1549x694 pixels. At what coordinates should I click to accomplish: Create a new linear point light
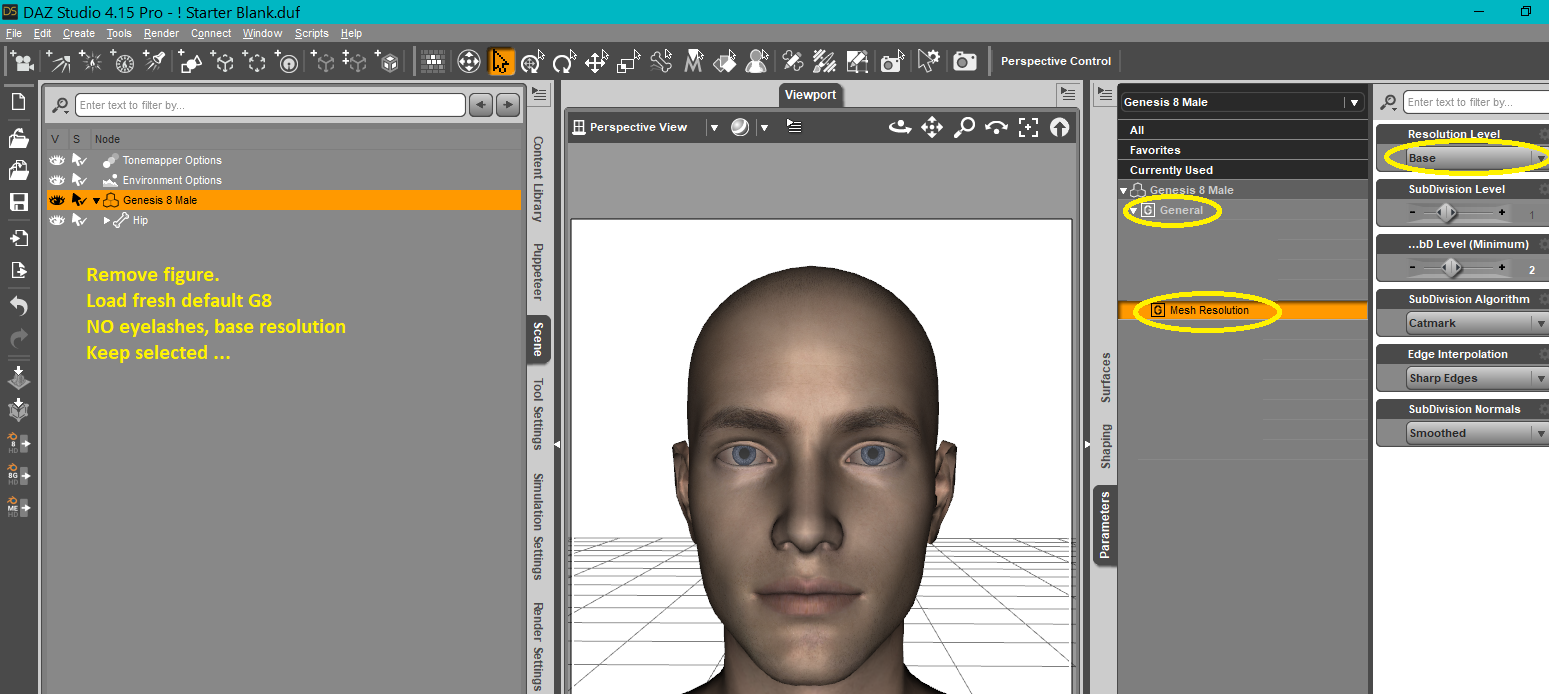124,62
